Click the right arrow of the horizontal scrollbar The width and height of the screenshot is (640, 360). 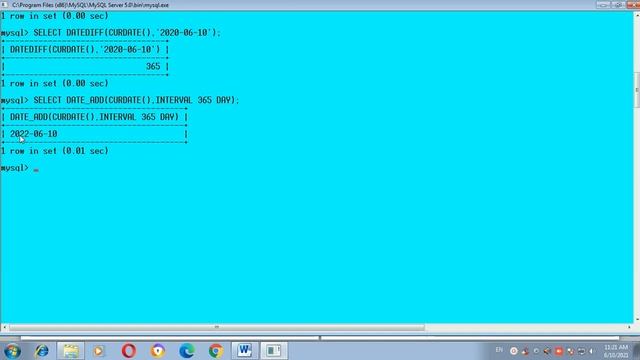pyautogui.click(x=629, y=327)
